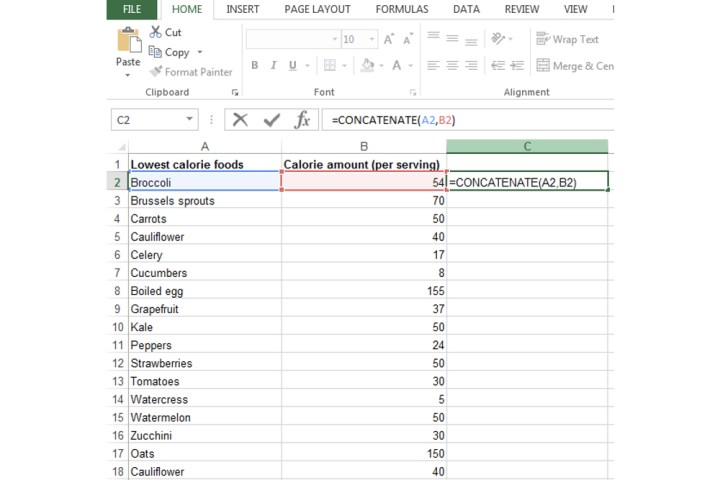The image size is (720, 480).
Task: Open Insert Function via fx icon
Action: click(302, 120)
